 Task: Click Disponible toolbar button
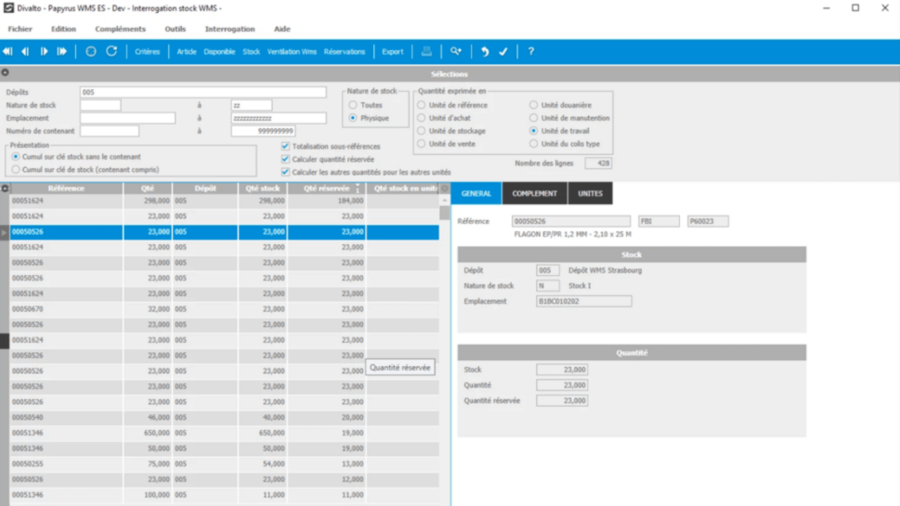[219, 52]
